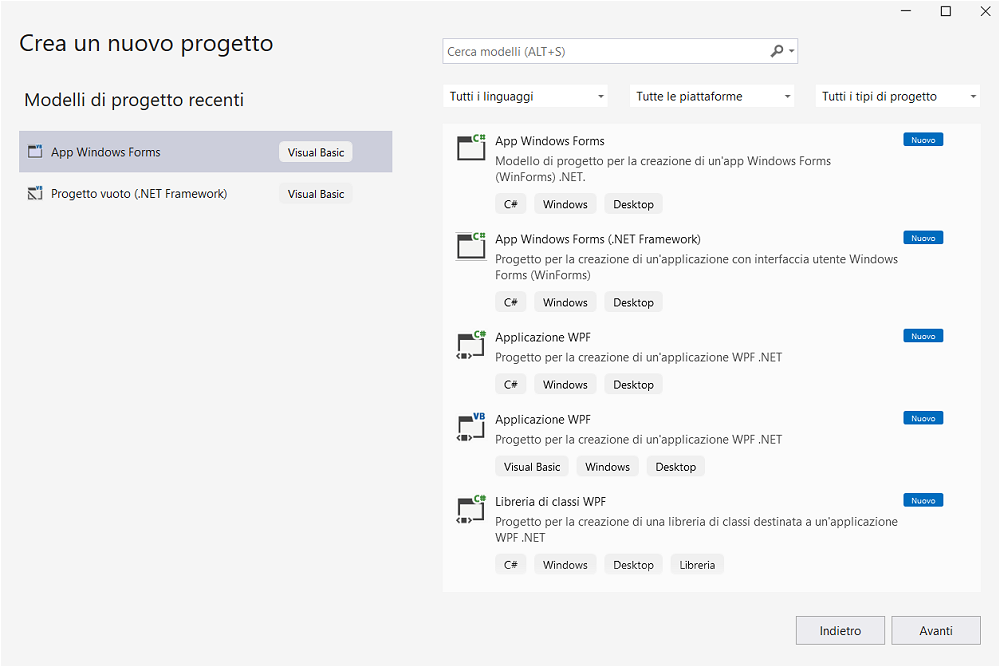Click the App Windows Forms (.NET Framework) template icon

tap(472, 246)
